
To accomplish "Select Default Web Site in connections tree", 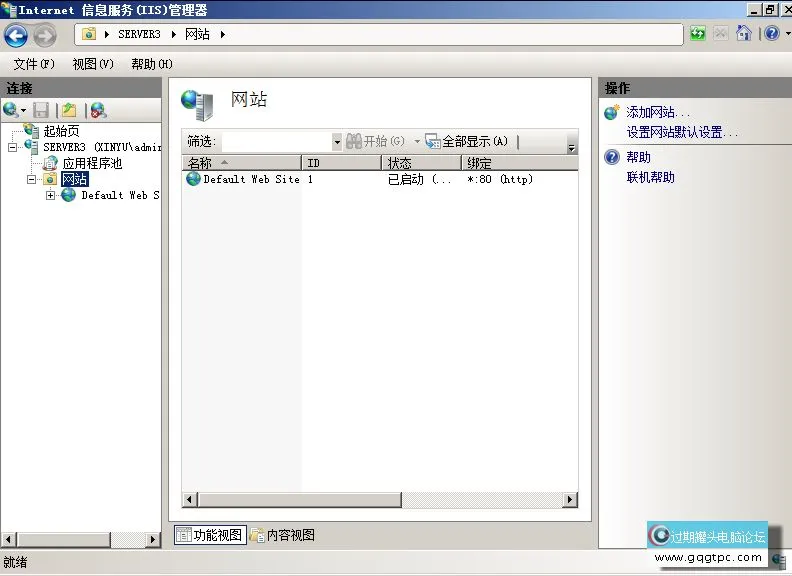I will (x=120, y=195).
